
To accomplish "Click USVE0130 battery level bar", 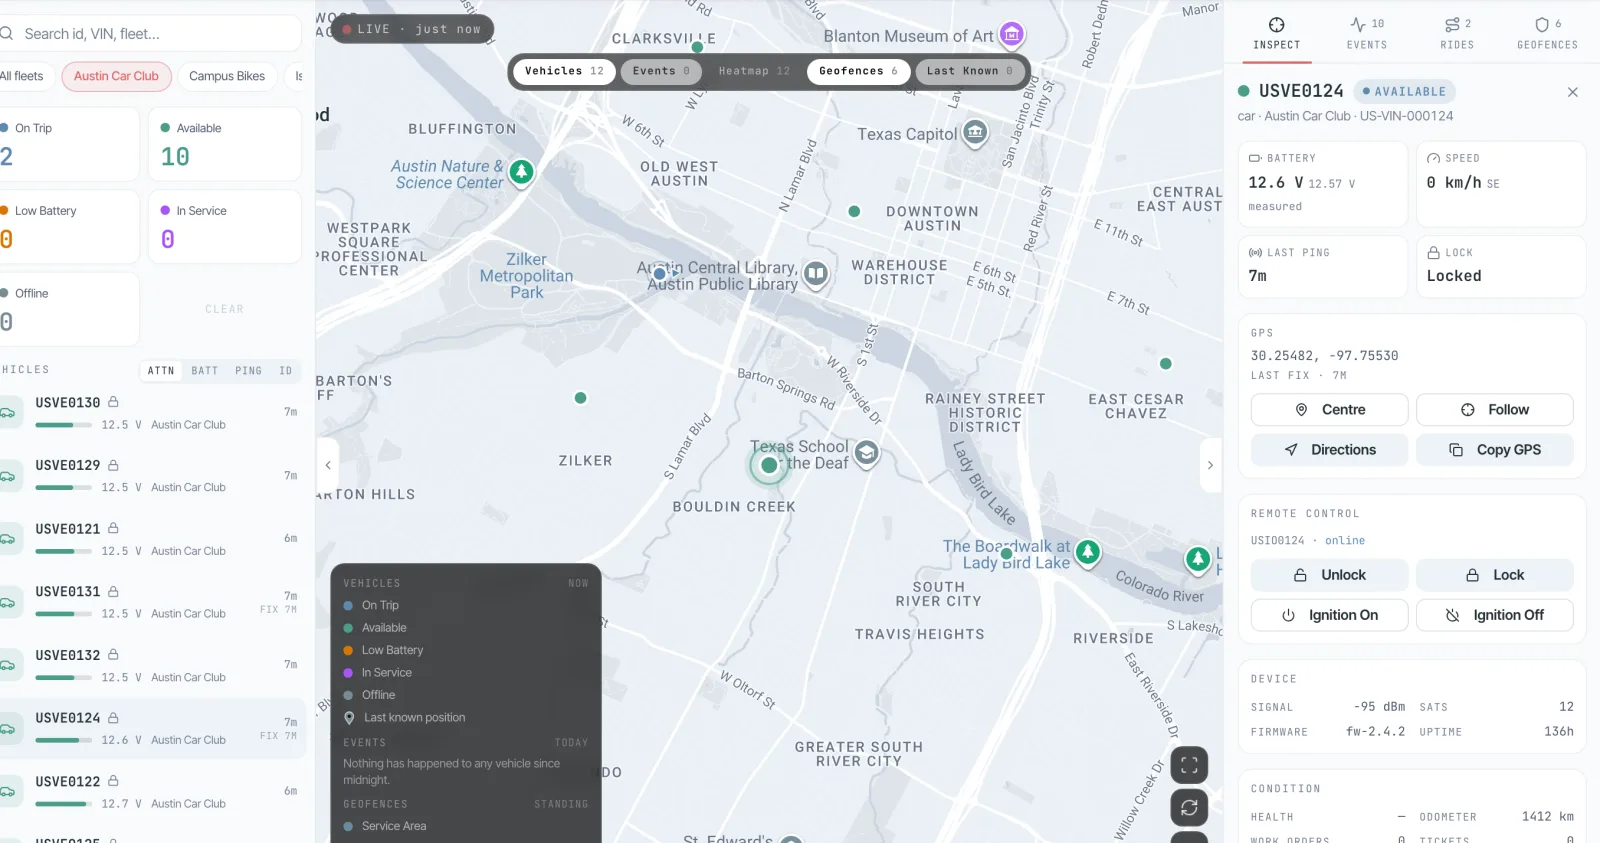I will point(63,425).
